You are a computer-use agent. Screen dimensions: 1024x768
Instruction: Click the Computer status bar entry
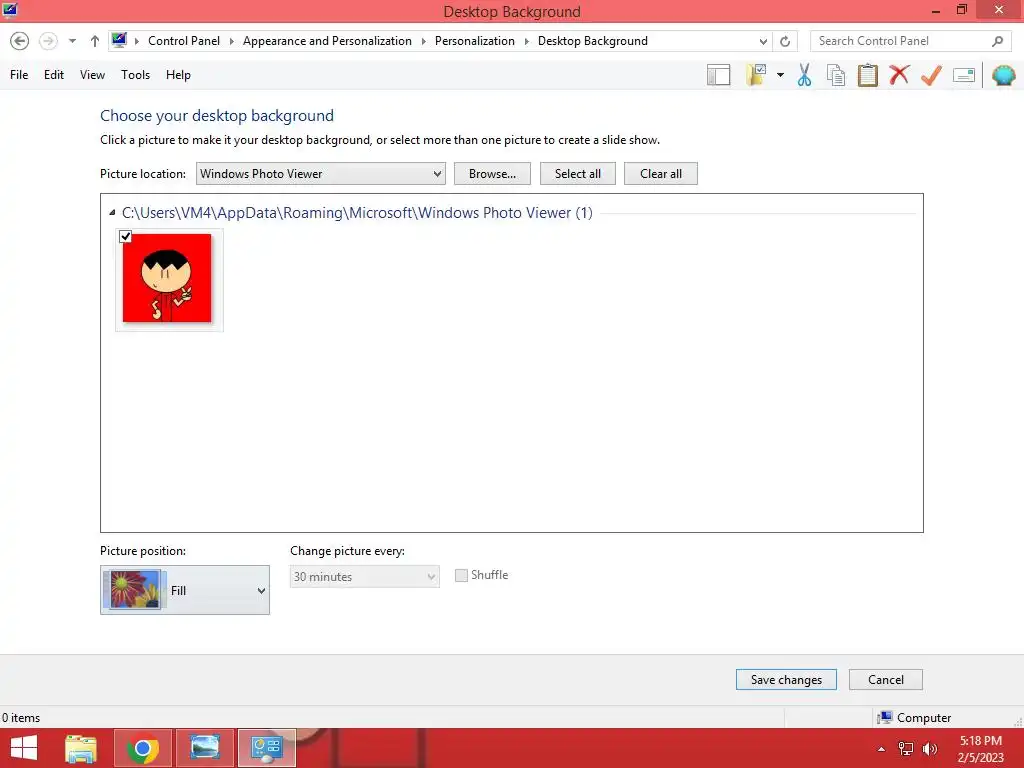click(914, 718)
